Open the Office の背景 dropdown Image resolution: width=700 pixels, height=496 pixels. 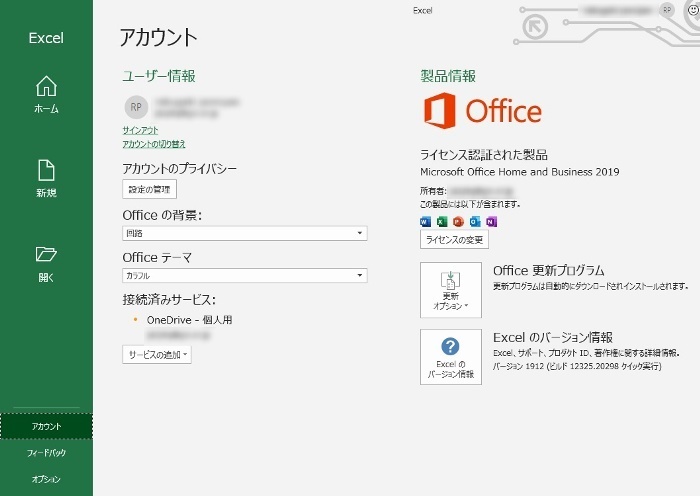(x=245, y=233)
